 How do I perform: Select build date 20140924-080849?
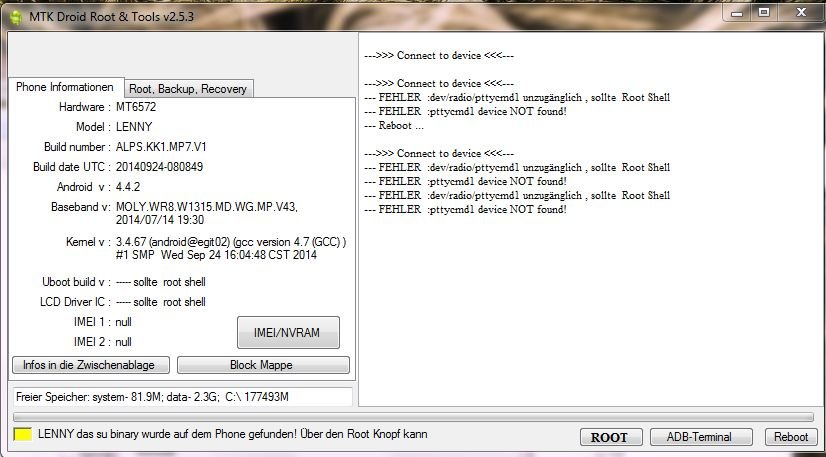point(159,167)
